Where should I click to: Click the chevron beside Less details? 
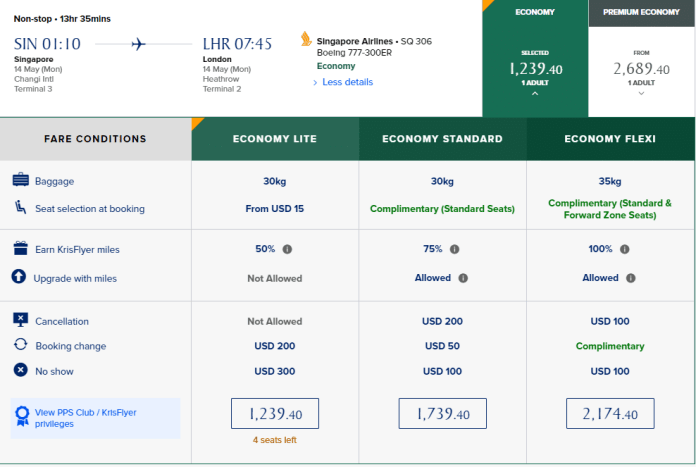tap(315, 83)
